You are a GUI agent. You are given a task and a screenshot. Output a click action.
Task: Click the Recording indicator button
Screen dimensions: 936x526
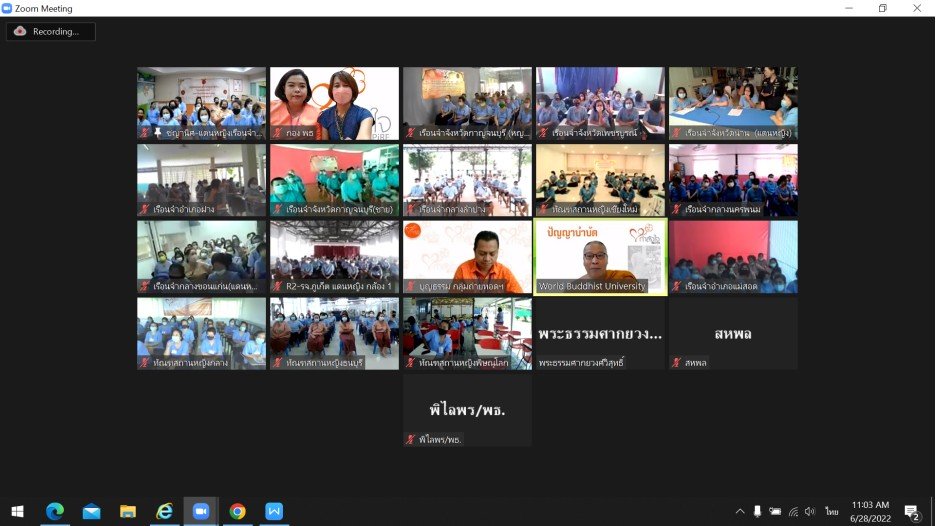tap(51, 32)
